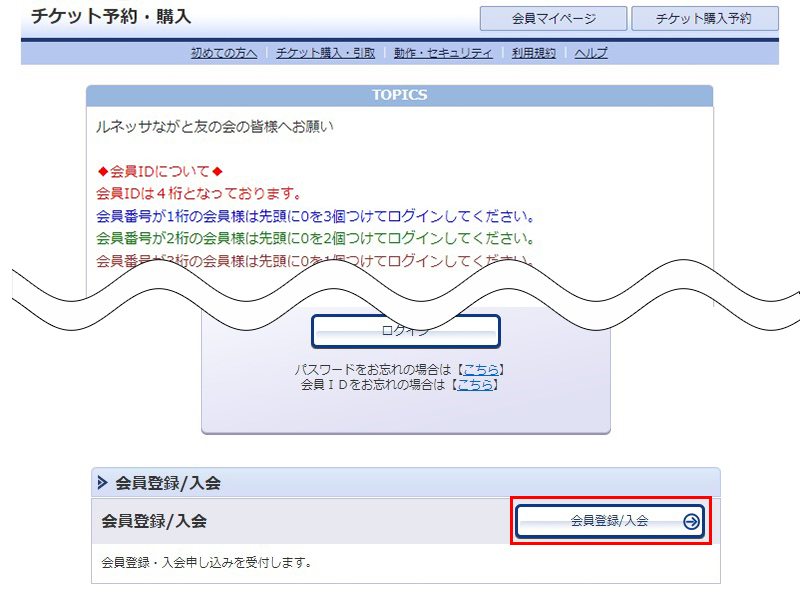Click こちら link for forgotten 会員ID
This screenshot has height=602, width=800.
coord(475,383)
